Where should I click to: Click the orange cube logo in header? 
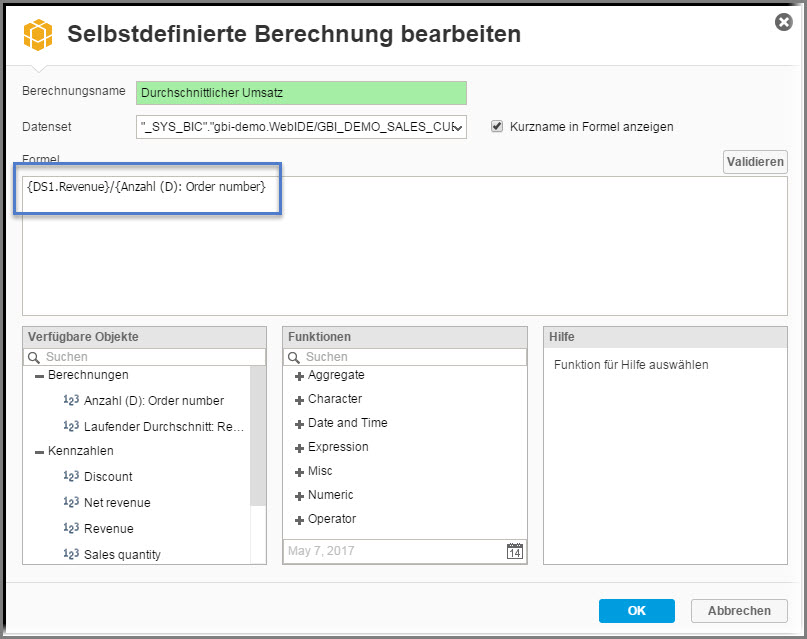point(38,35)
